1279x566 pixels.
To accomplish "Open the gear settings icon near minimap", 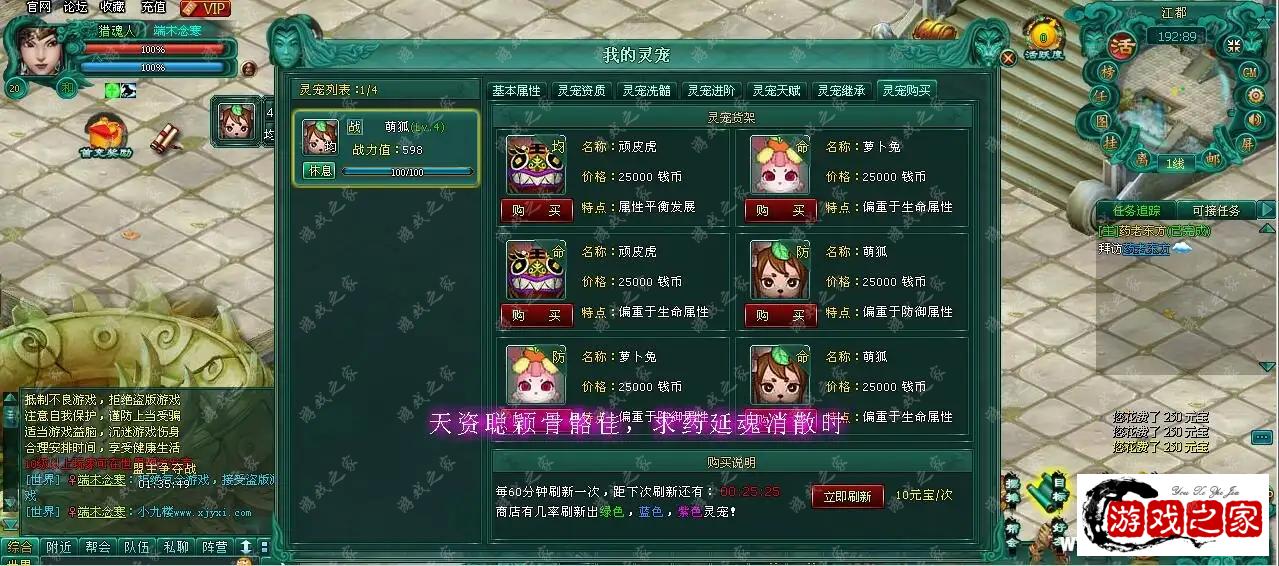I will (1255, 95).
